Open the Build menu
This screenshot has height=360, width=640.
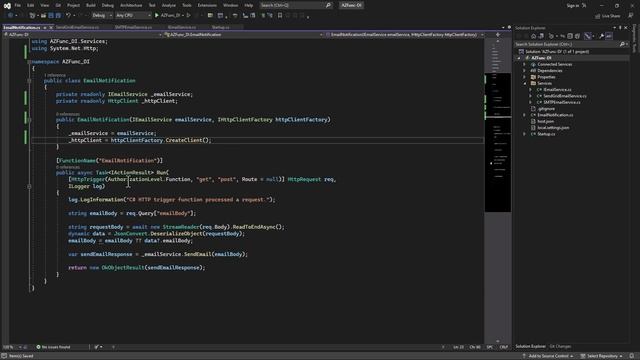coord(91,5)
